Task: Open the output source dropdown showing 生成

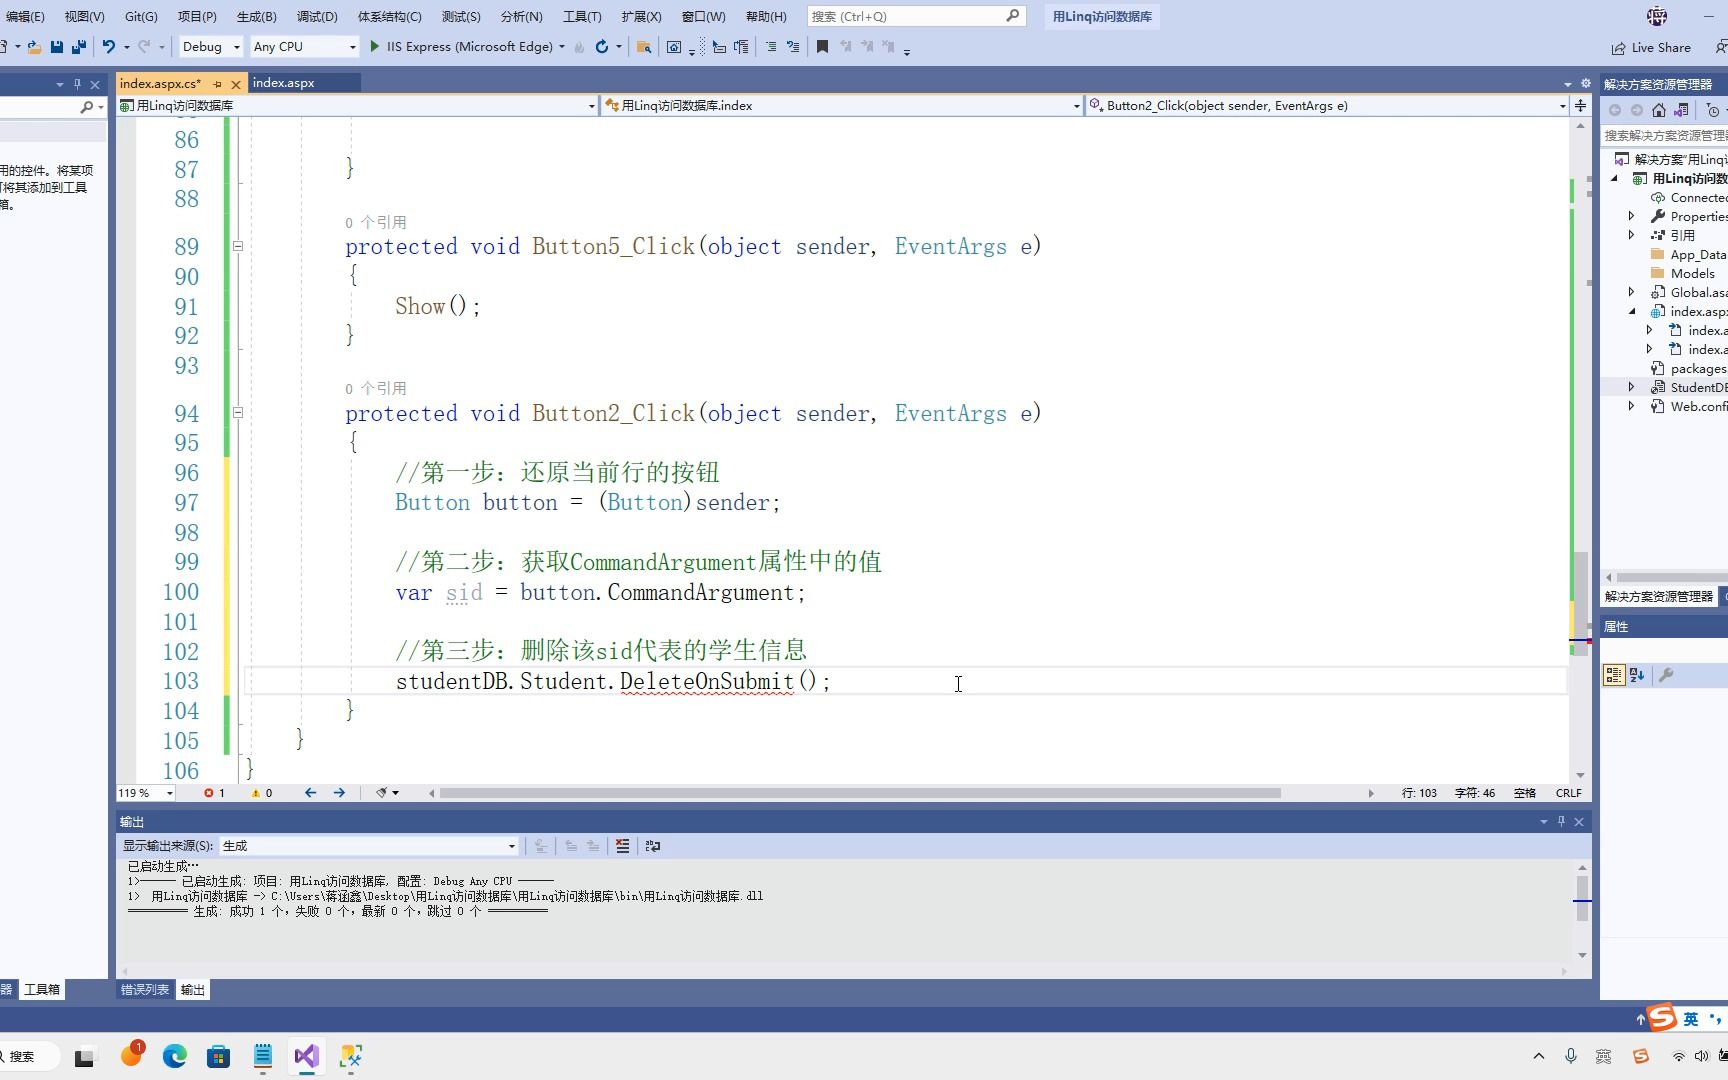Action: [369, 846]
